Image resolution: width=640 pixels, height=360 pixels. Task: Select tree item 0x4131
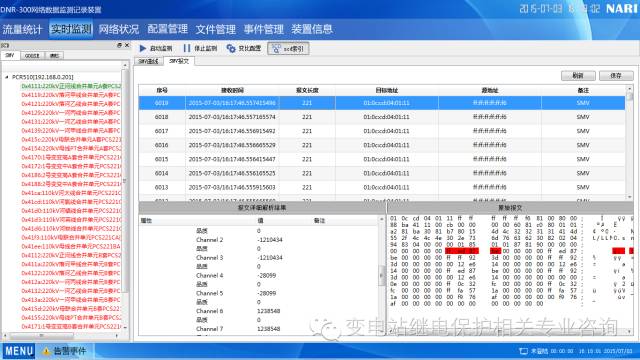[x=71, y=122]
